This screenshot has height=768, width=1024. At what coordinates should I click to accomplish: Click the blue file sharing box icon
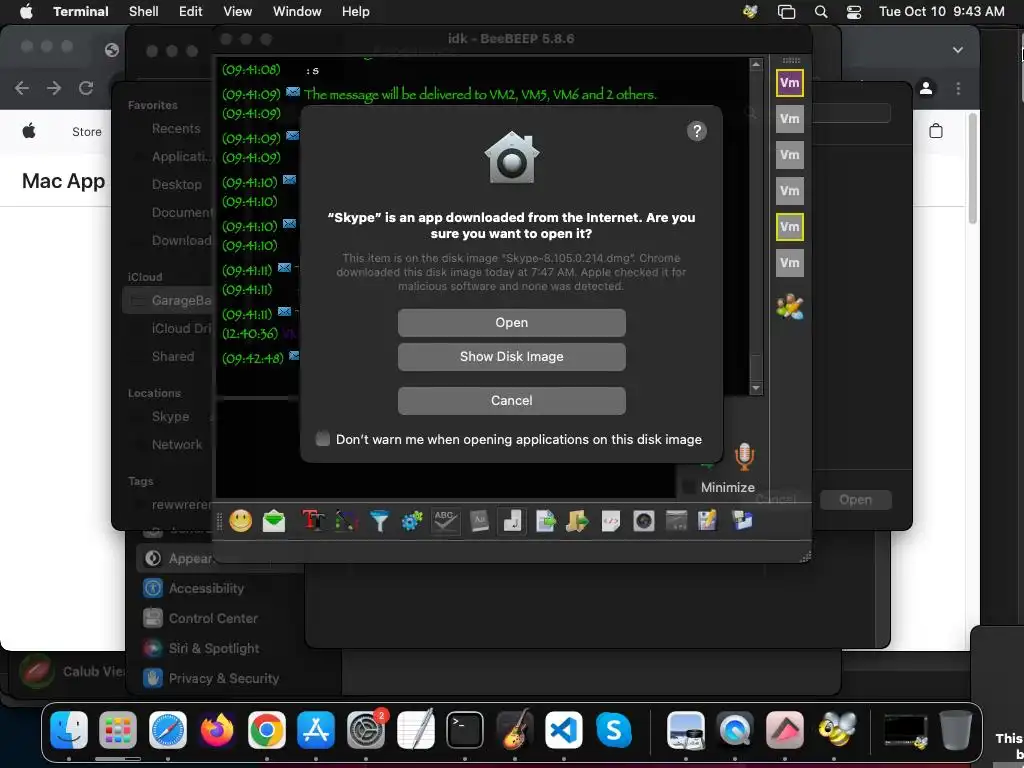pos(743,520)
